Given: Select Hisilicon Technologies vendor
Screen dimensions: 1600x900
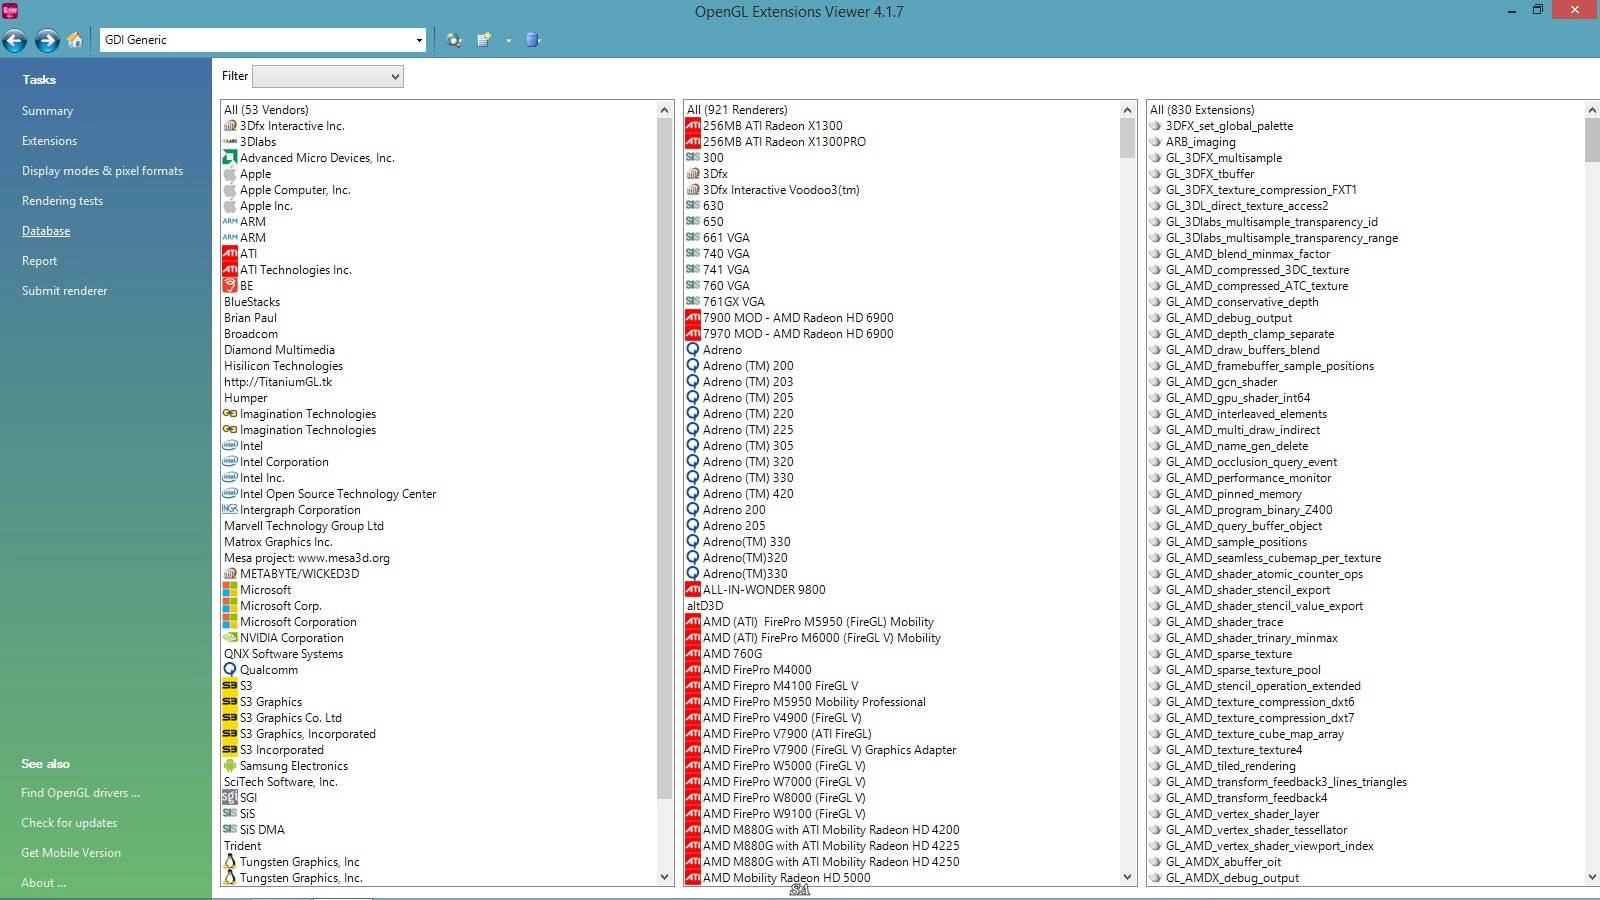Looking at the screenshot, I should (x=283, y=366).
